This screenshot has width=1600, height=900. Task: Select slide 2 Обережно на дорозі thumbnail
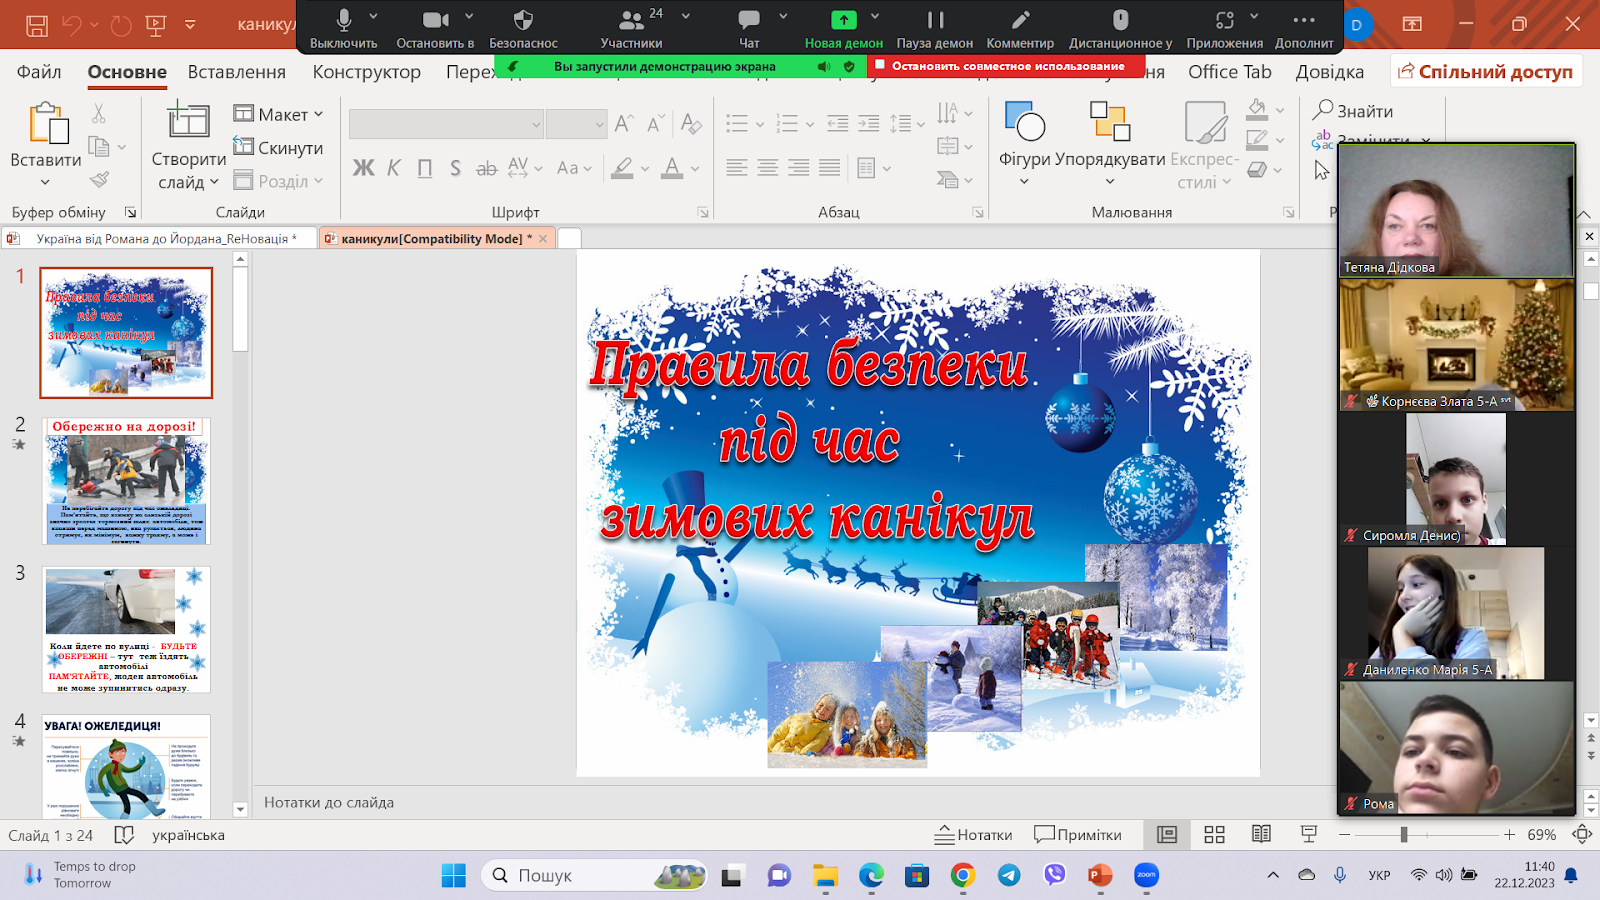pyautogui.click(x=126, y=481)
